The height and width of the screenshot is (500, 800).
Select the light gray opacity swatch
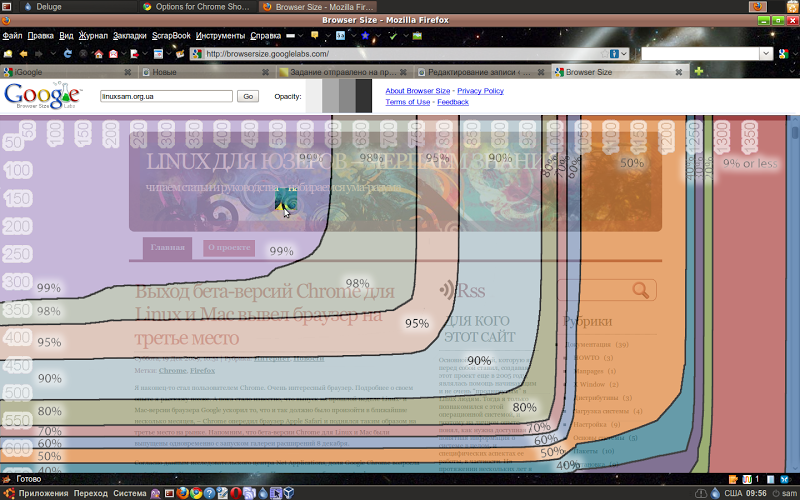(331, 96)
